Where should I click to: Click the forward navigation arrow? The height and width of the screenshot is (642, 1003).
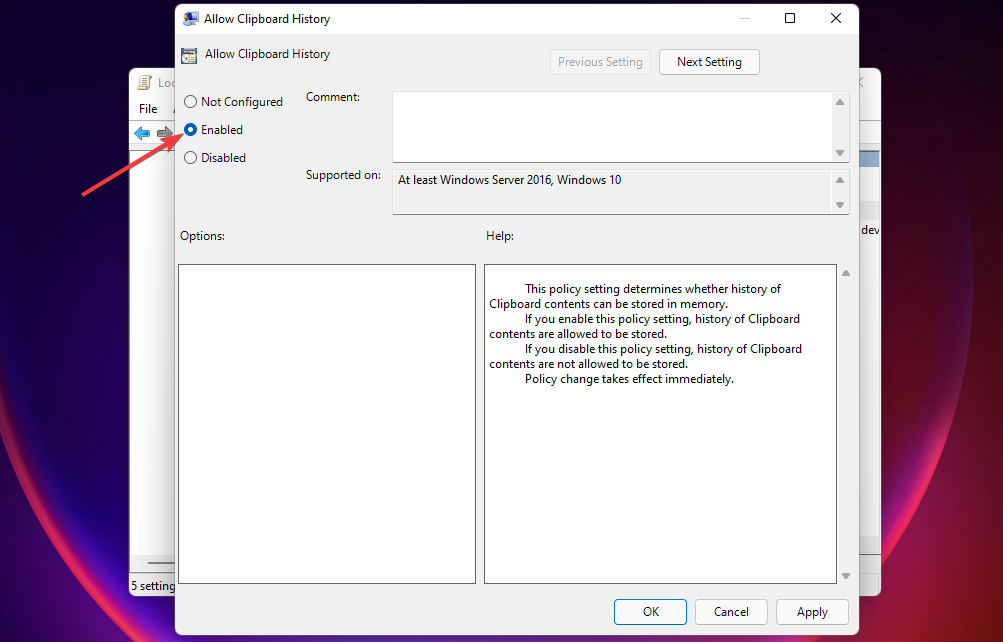coord(163,133)
